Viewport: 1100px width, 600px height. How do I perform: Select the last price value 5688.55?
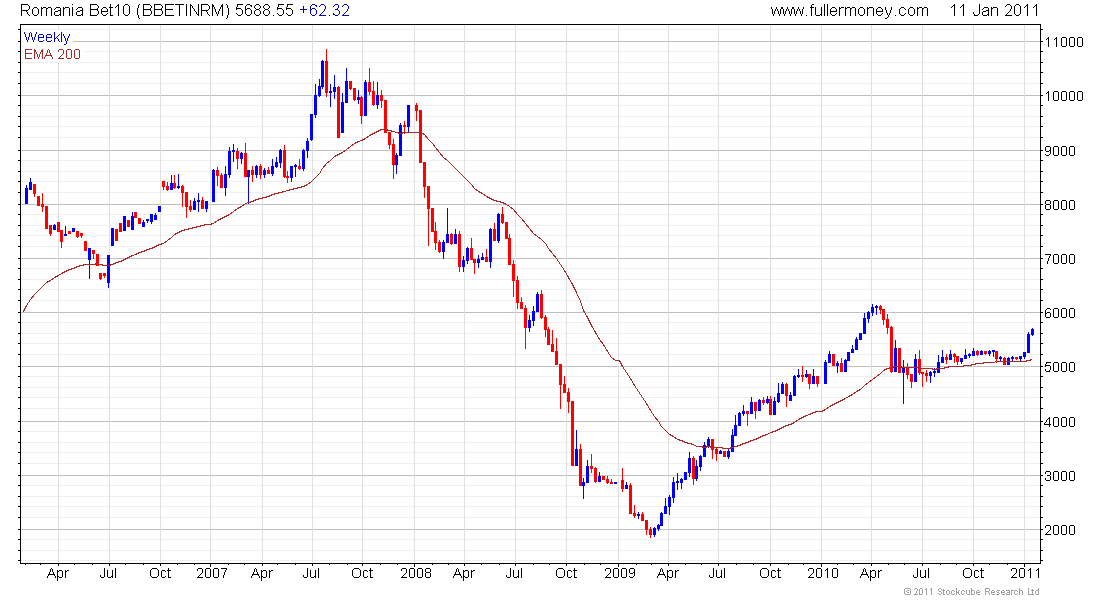264,11
